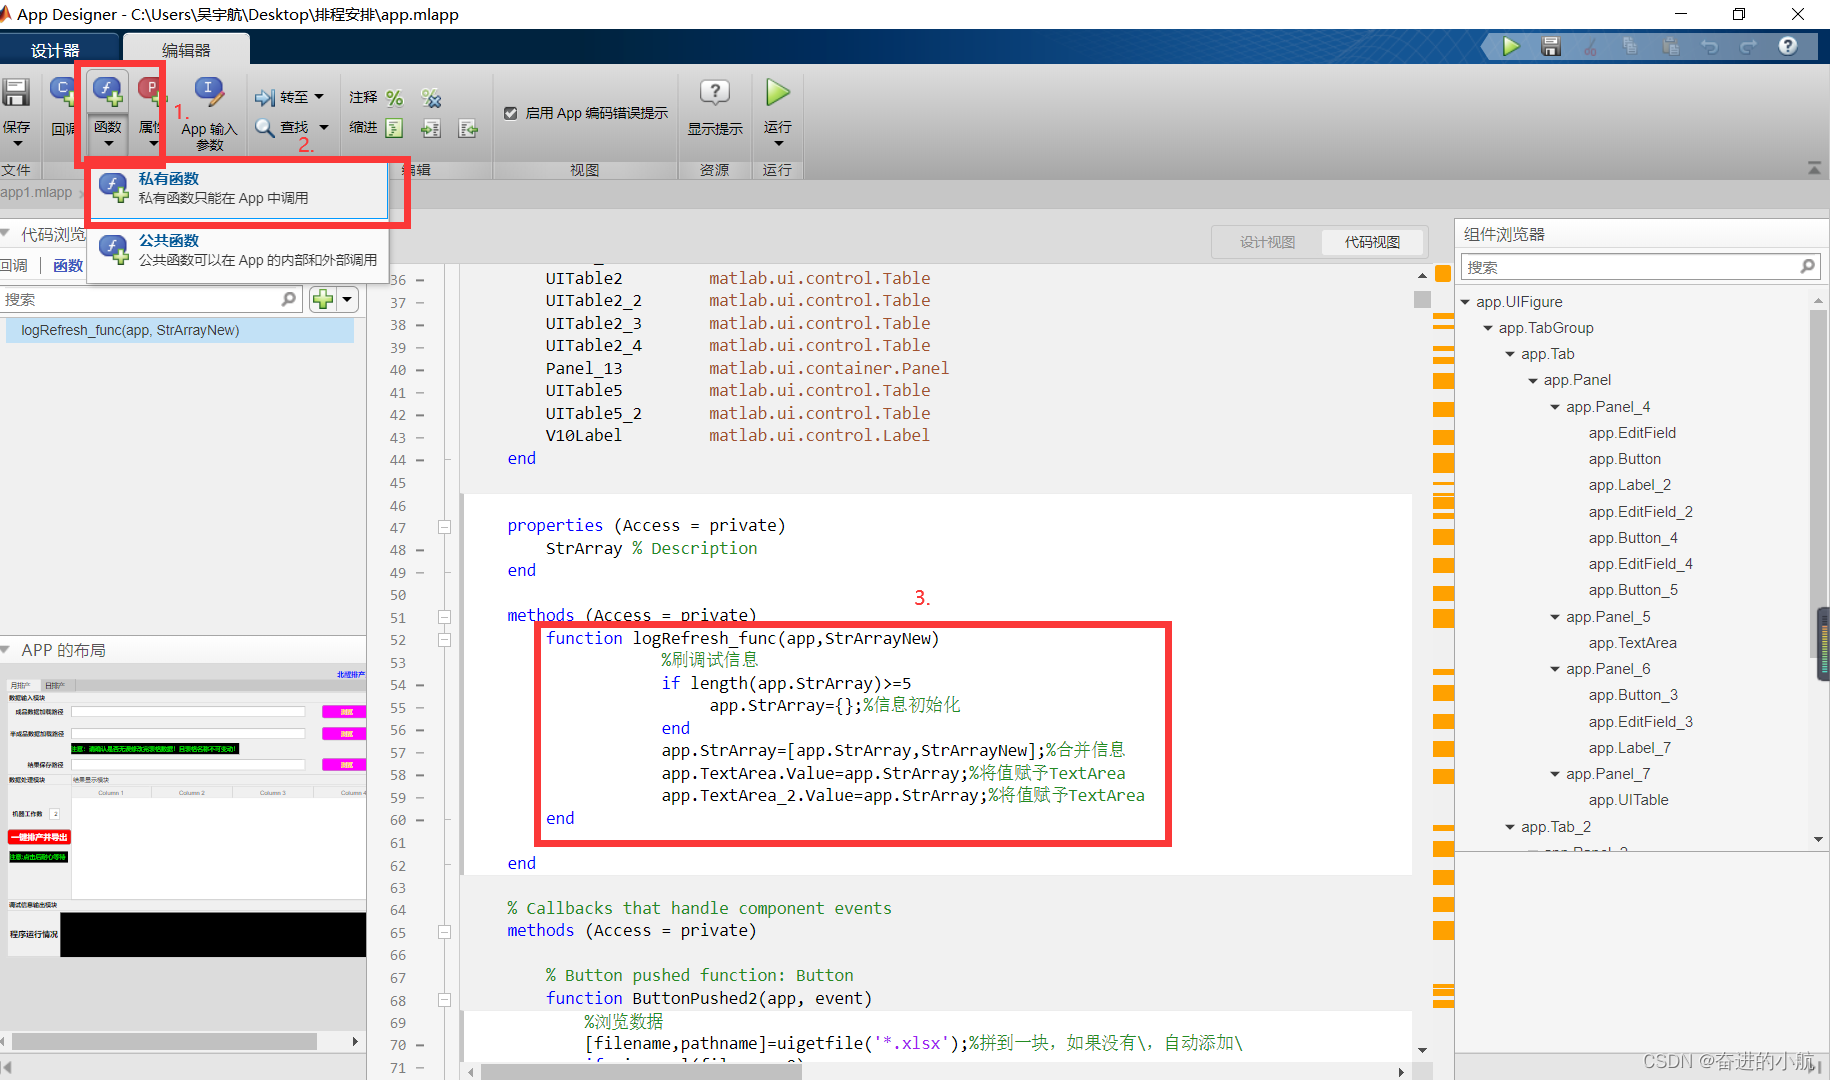Select Private Function menu entry
The width and height of the screenshot is (1830, 1080).
(x=238, y=188)
